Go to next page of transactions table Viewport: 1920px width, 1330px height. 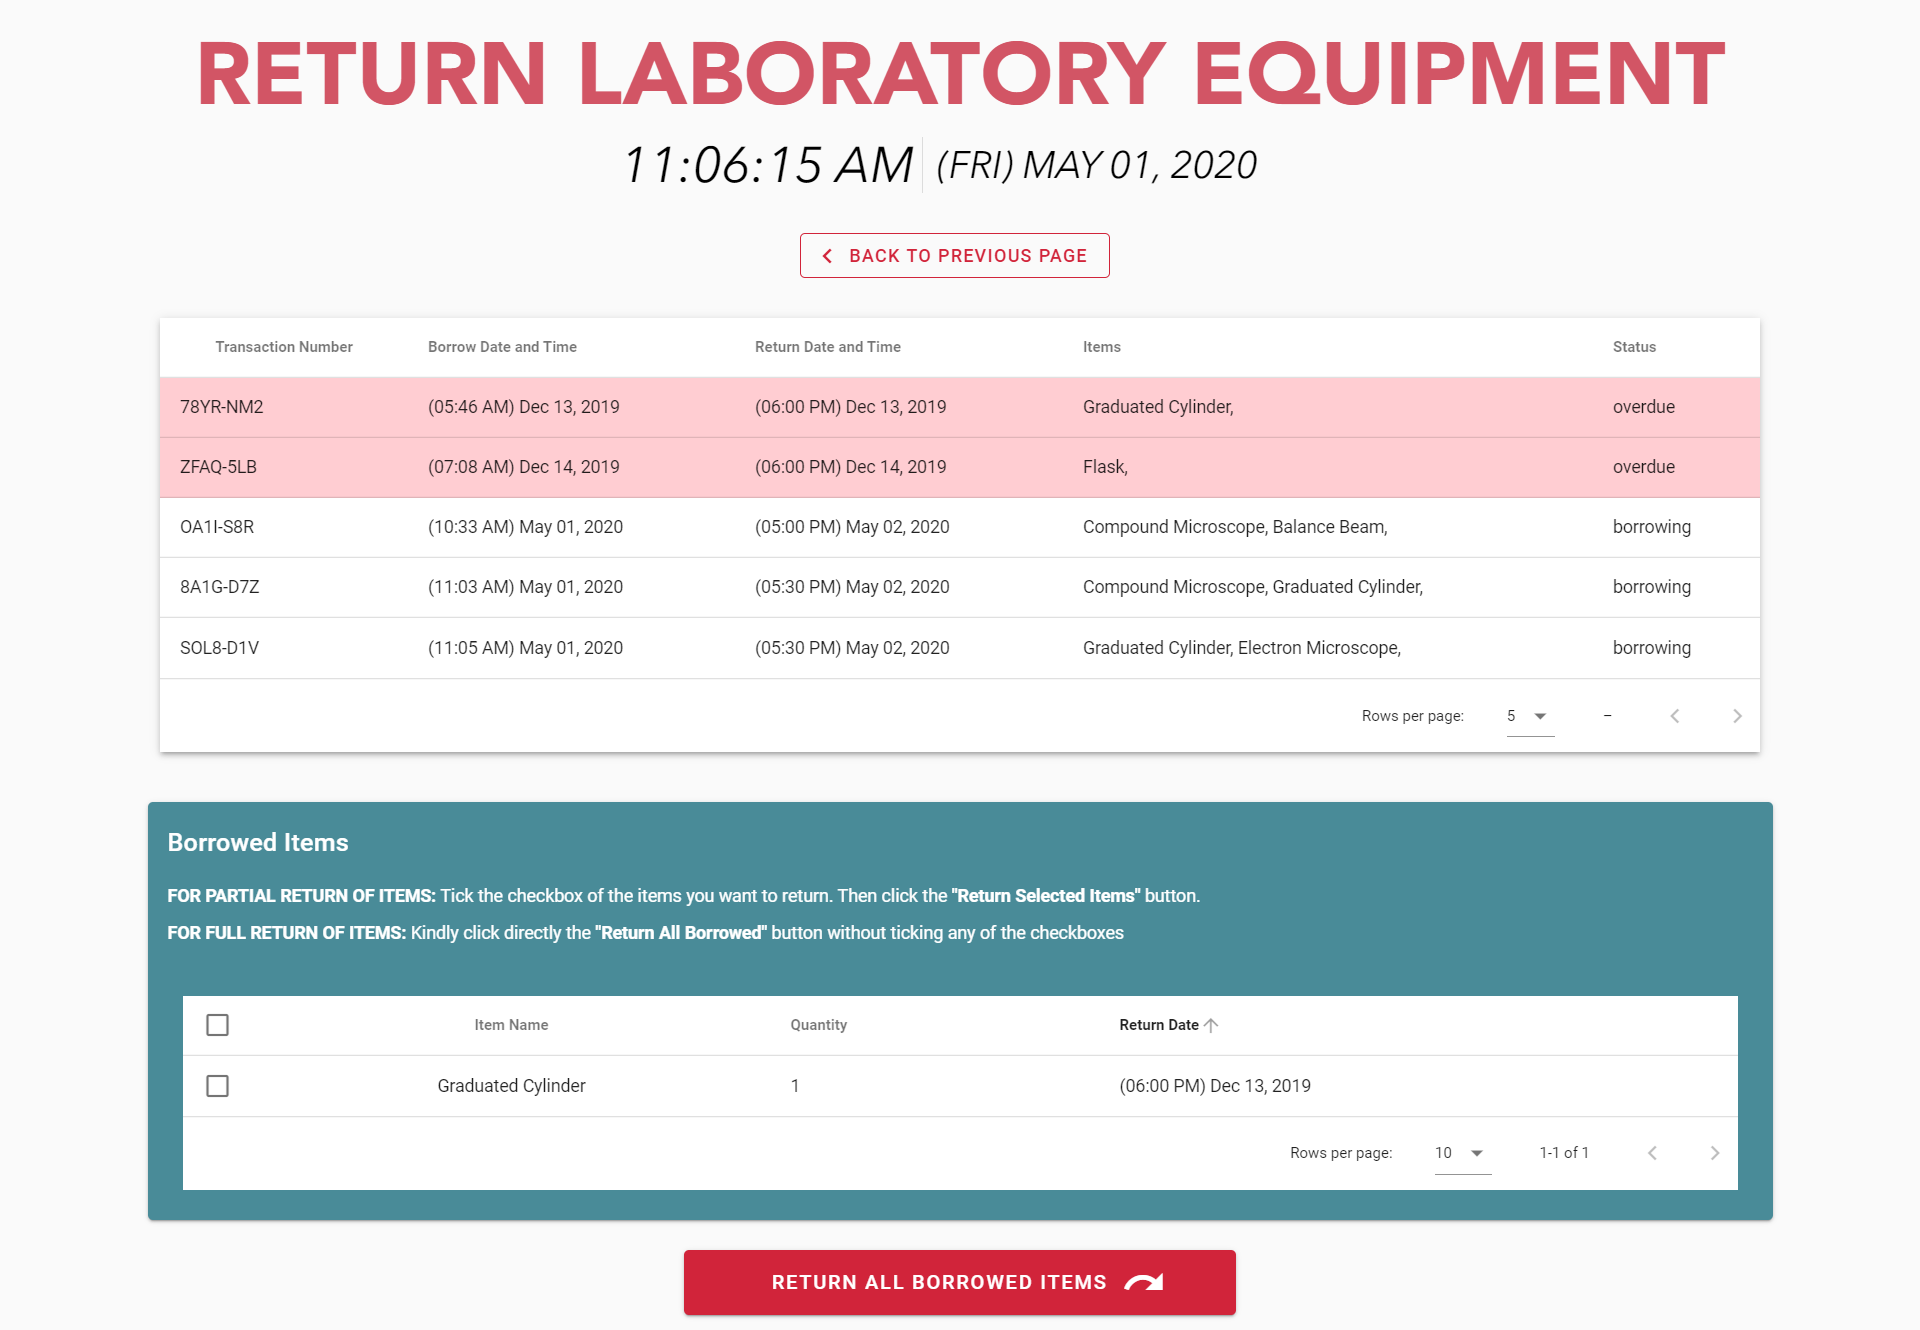tap(1737, 716)
